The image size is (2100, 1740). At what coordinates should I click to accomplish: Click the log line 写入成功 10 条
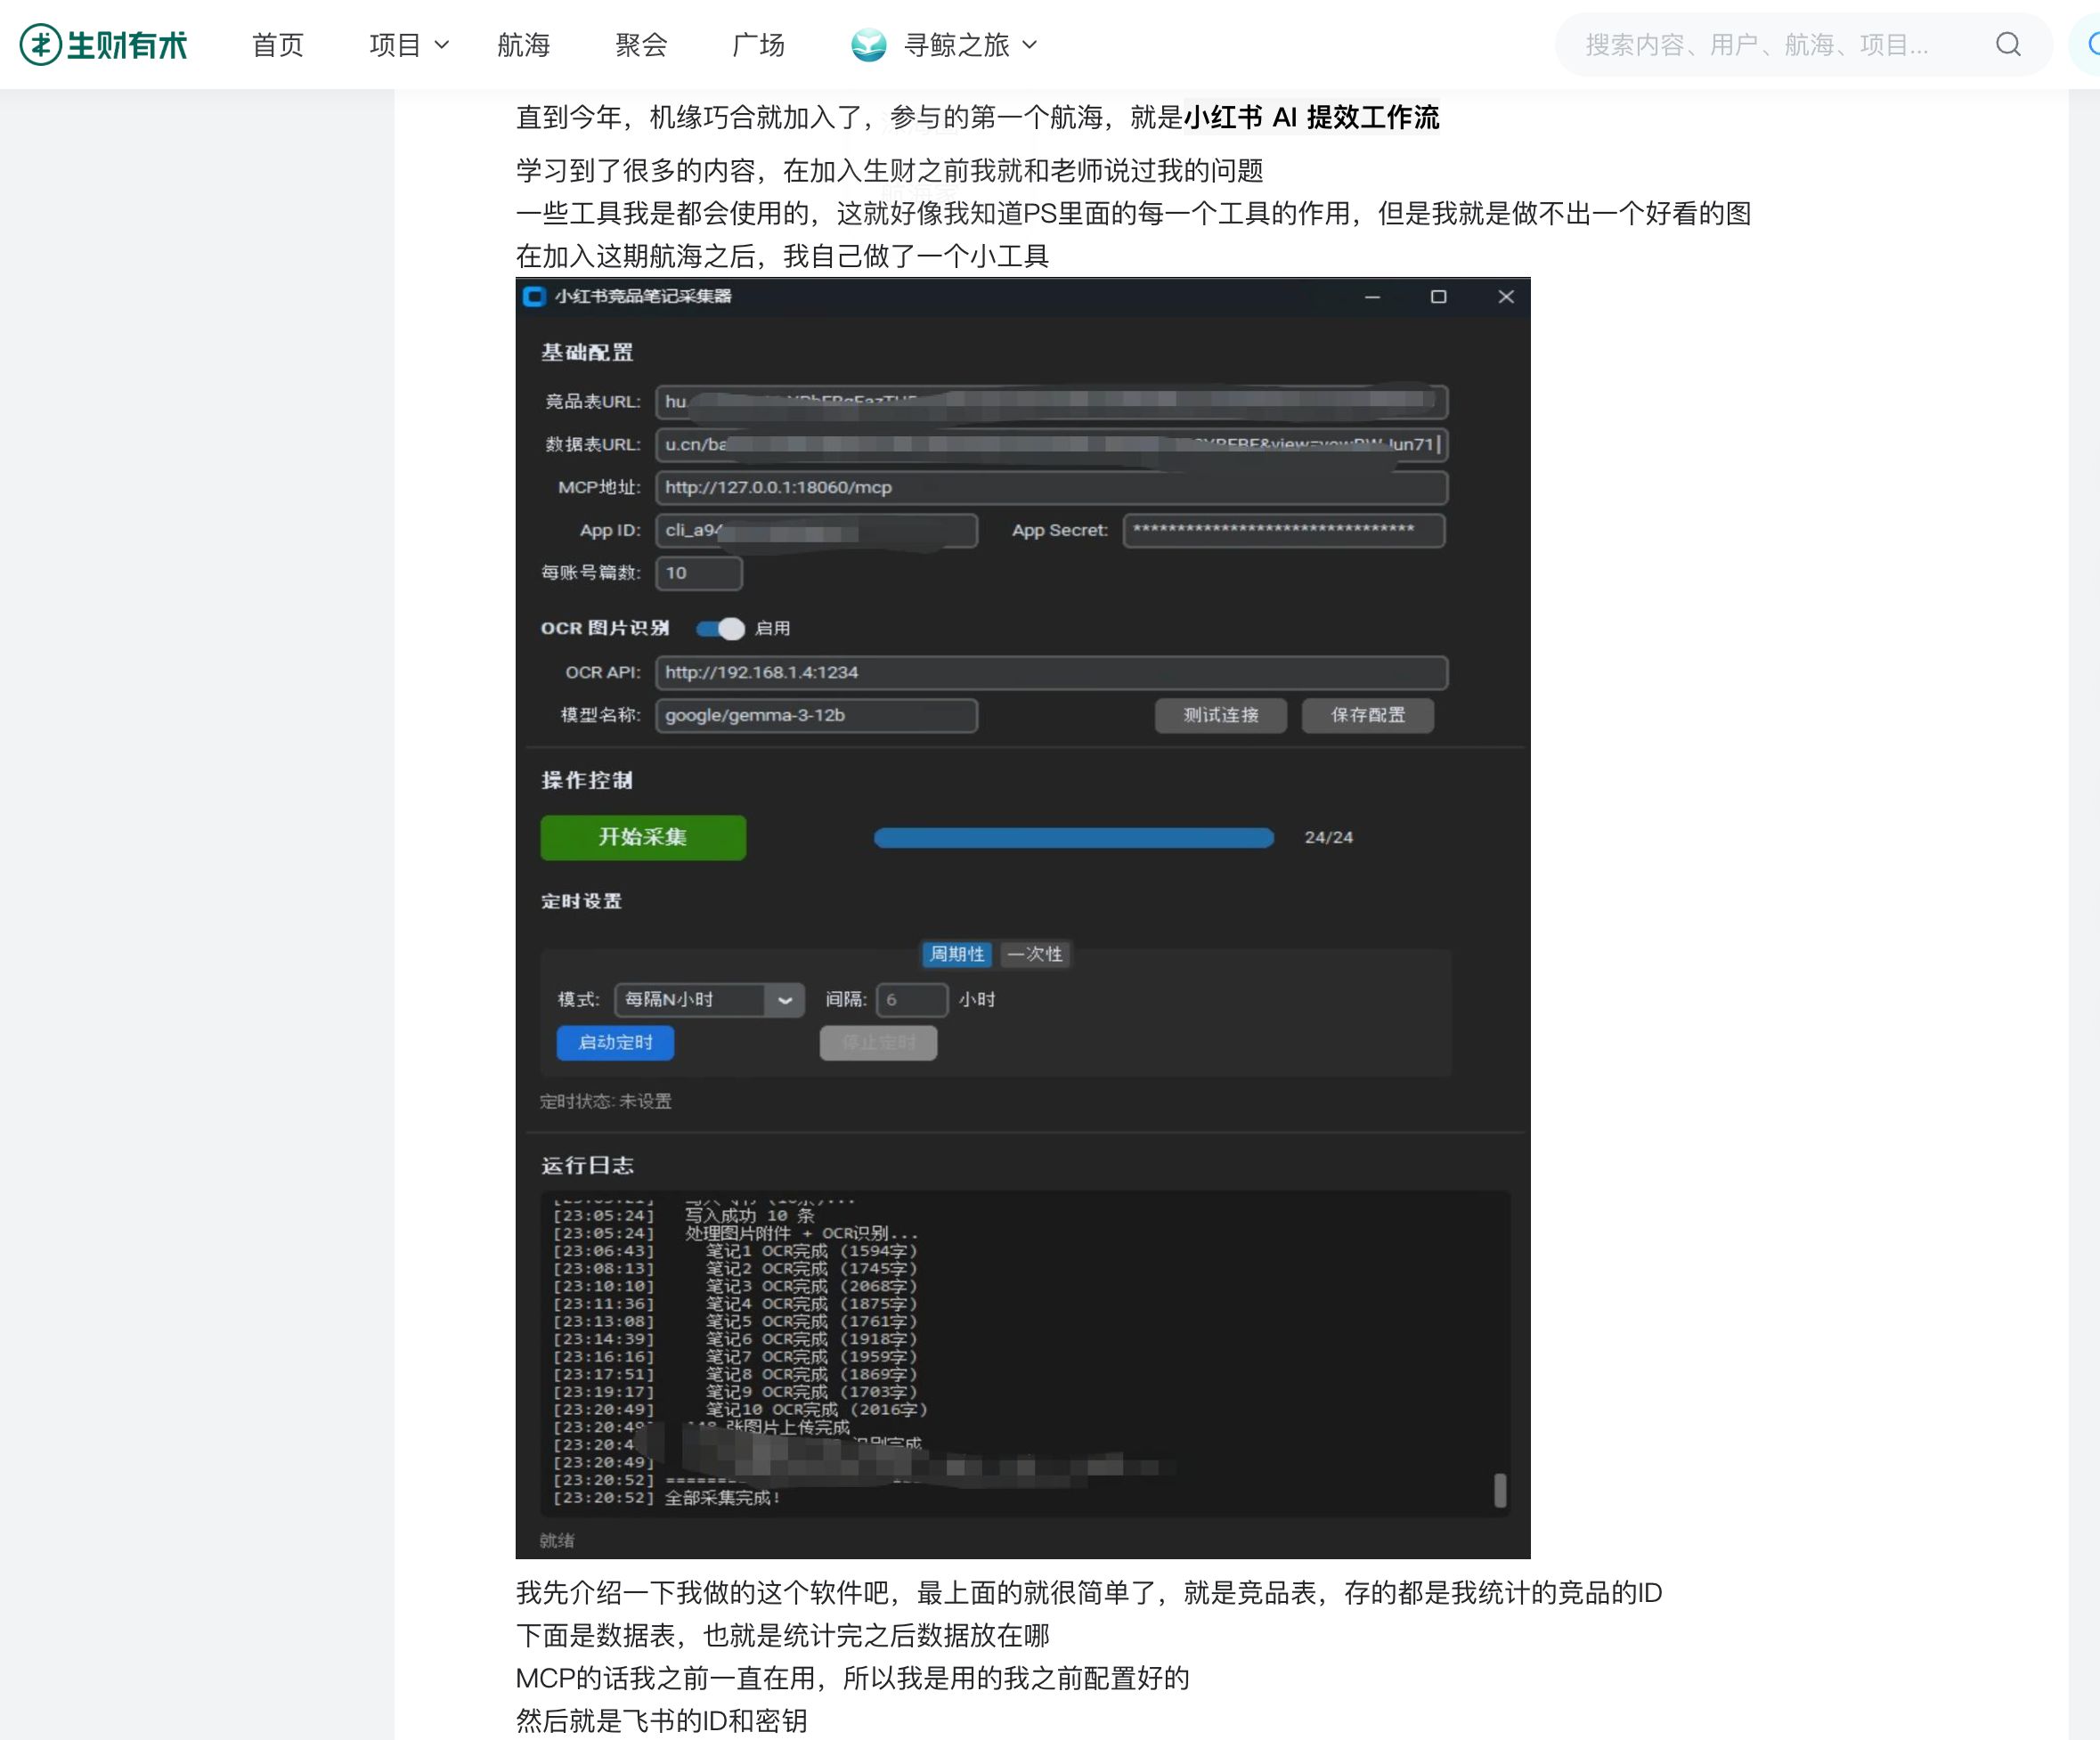(750, 1217)
